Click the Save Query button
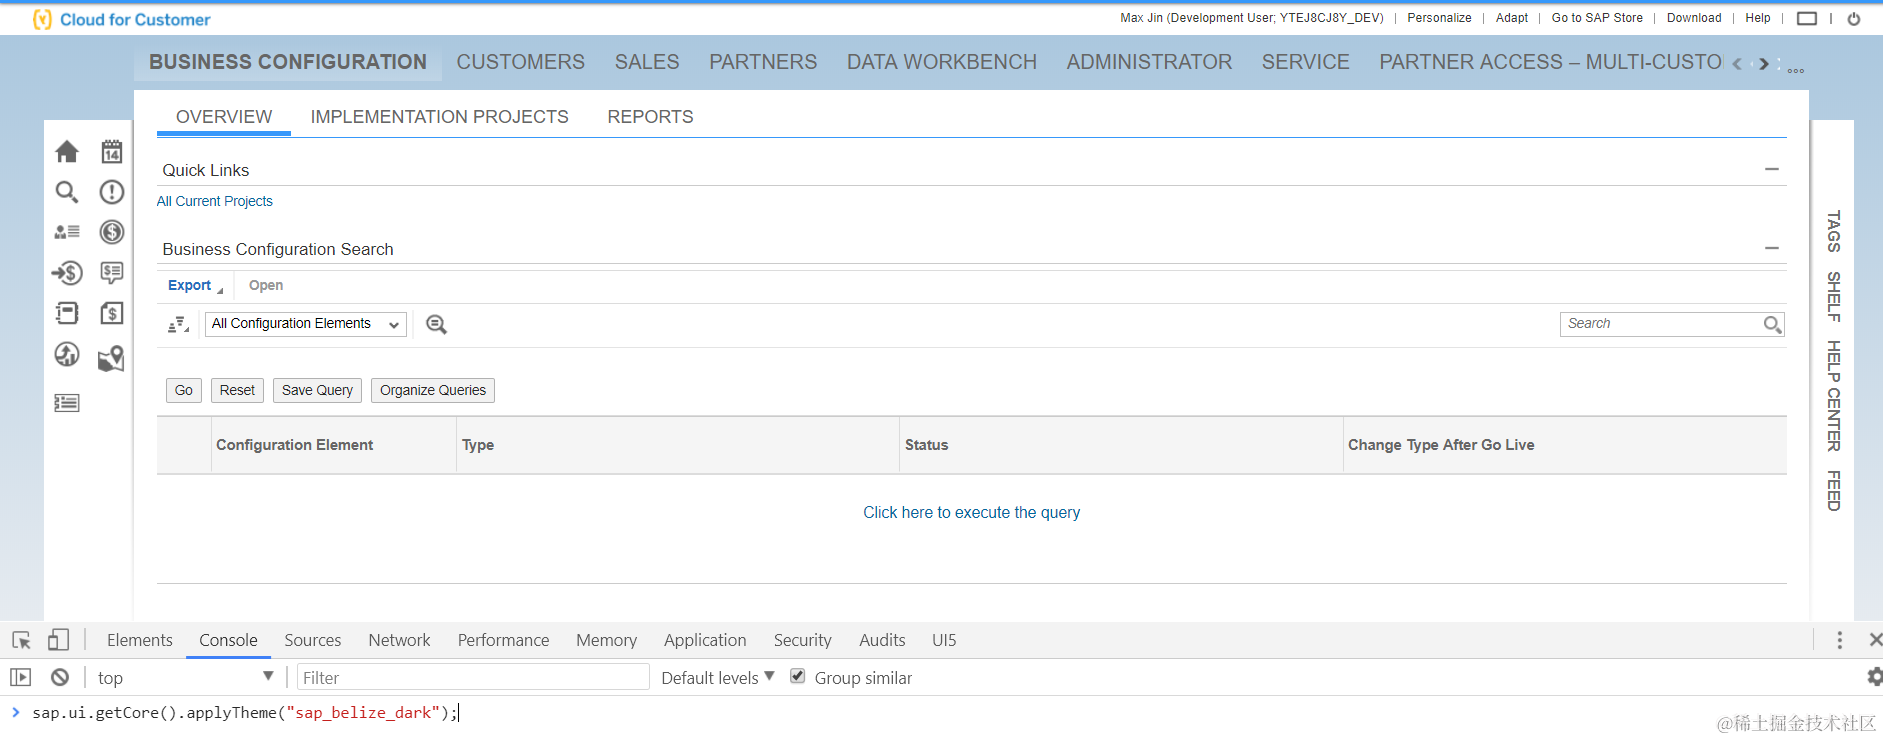Screen dimensions: 1883x740 [x=317, y=390]
